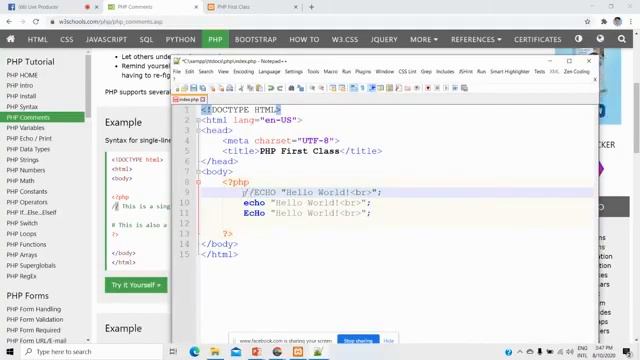This screenshot has width=640, height=360.
Task: Open a new Chrome tab with plus button
Action: (311, 7)
